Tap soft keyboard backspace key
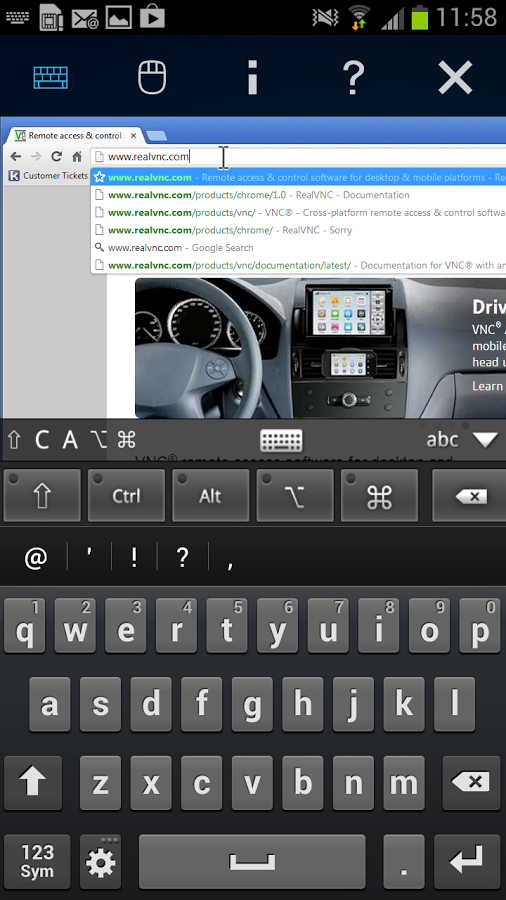 tap(472, 783)
